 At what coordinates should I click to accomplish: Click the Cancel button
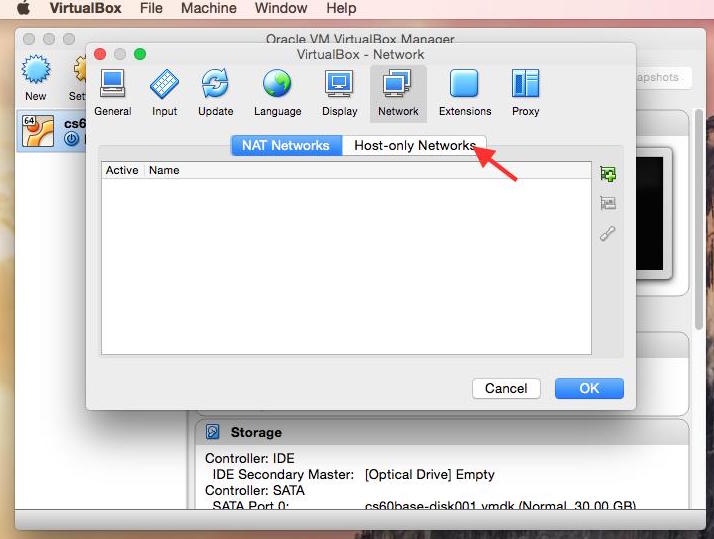tap(506, 388)
